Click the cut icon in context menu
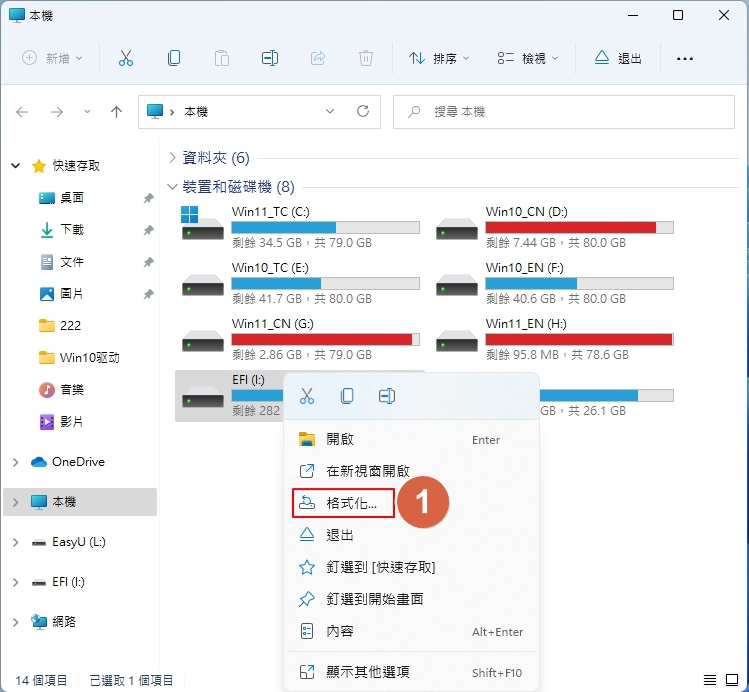Viewport: 749px width, 692px height. (x=307, y=396)
